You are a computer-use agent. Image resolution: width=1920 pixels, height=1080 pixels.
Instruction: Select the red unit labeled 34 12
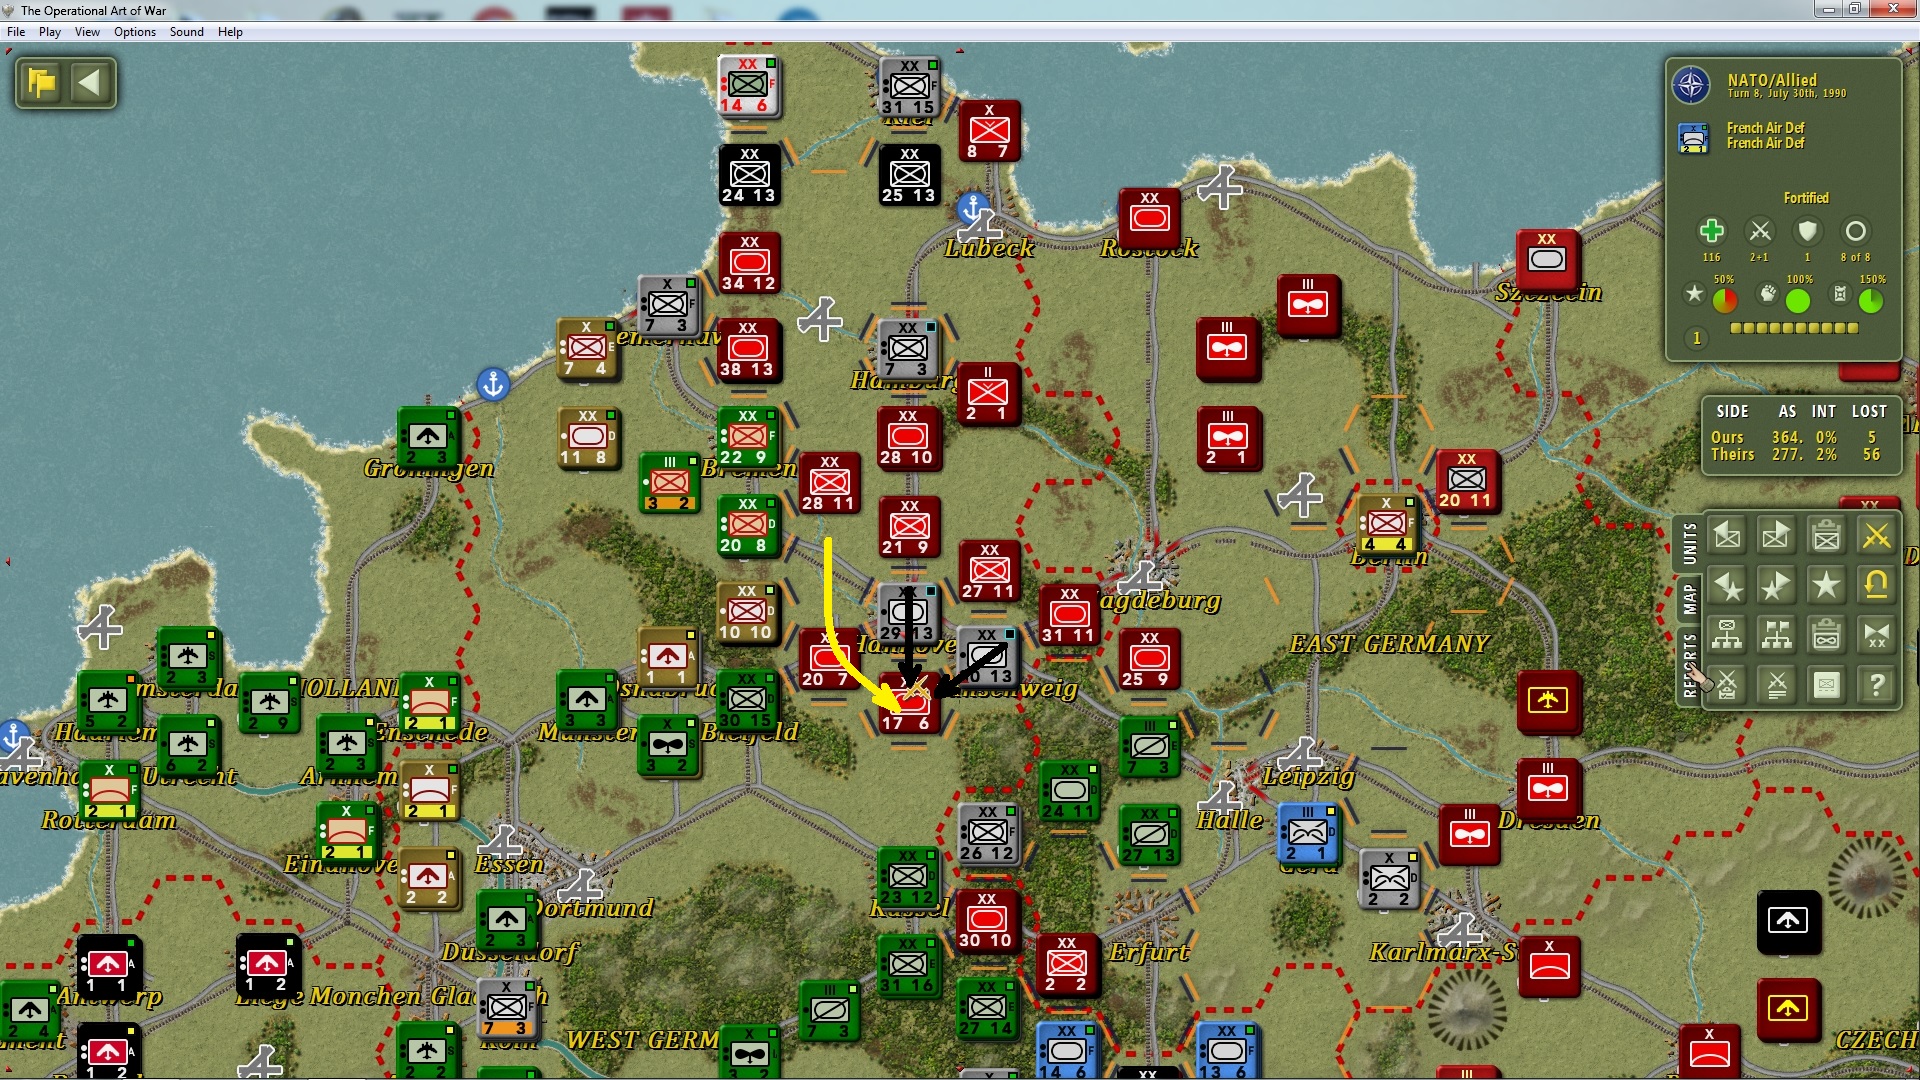[749, 263]
